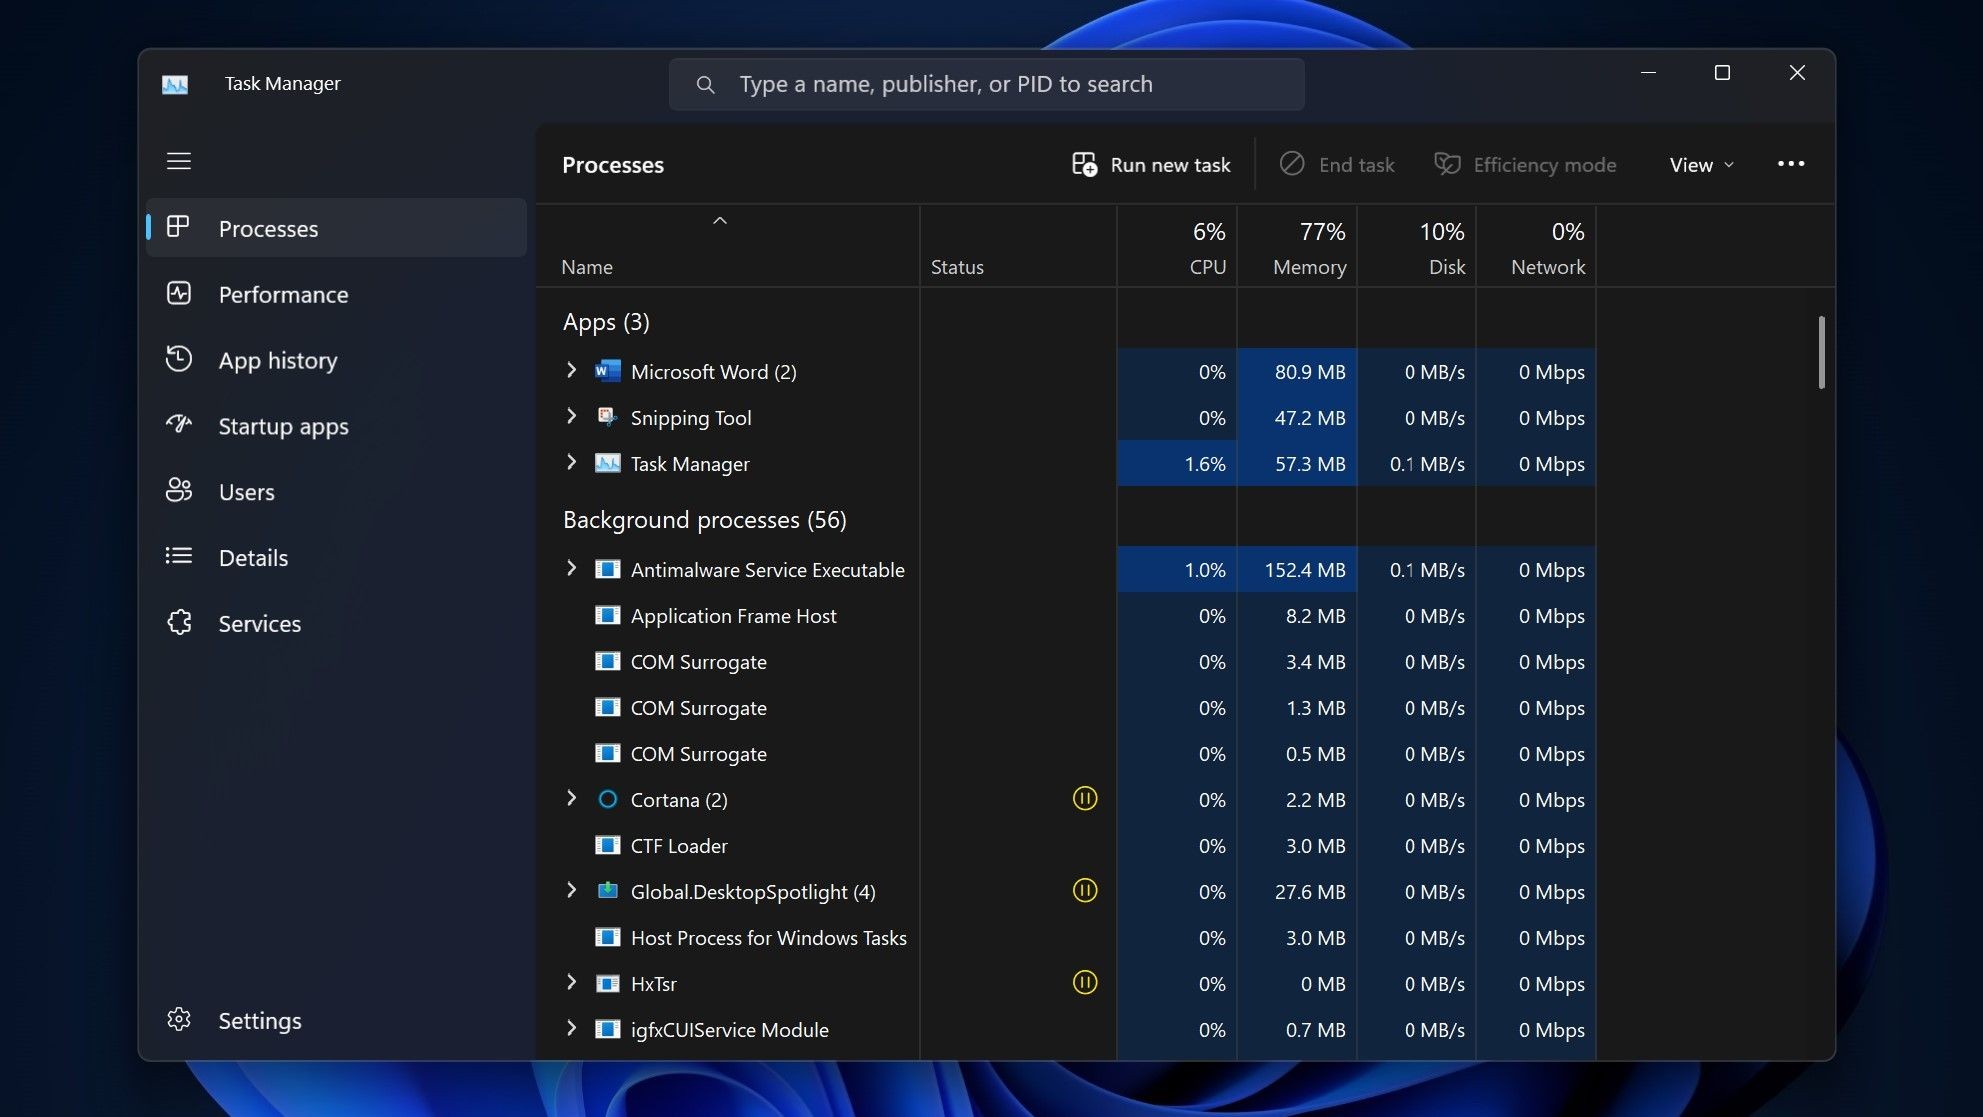This screenshot has width=1983, height=1117.
Task: Click the Startup apps gauge icon
Action: coord(179,424)
